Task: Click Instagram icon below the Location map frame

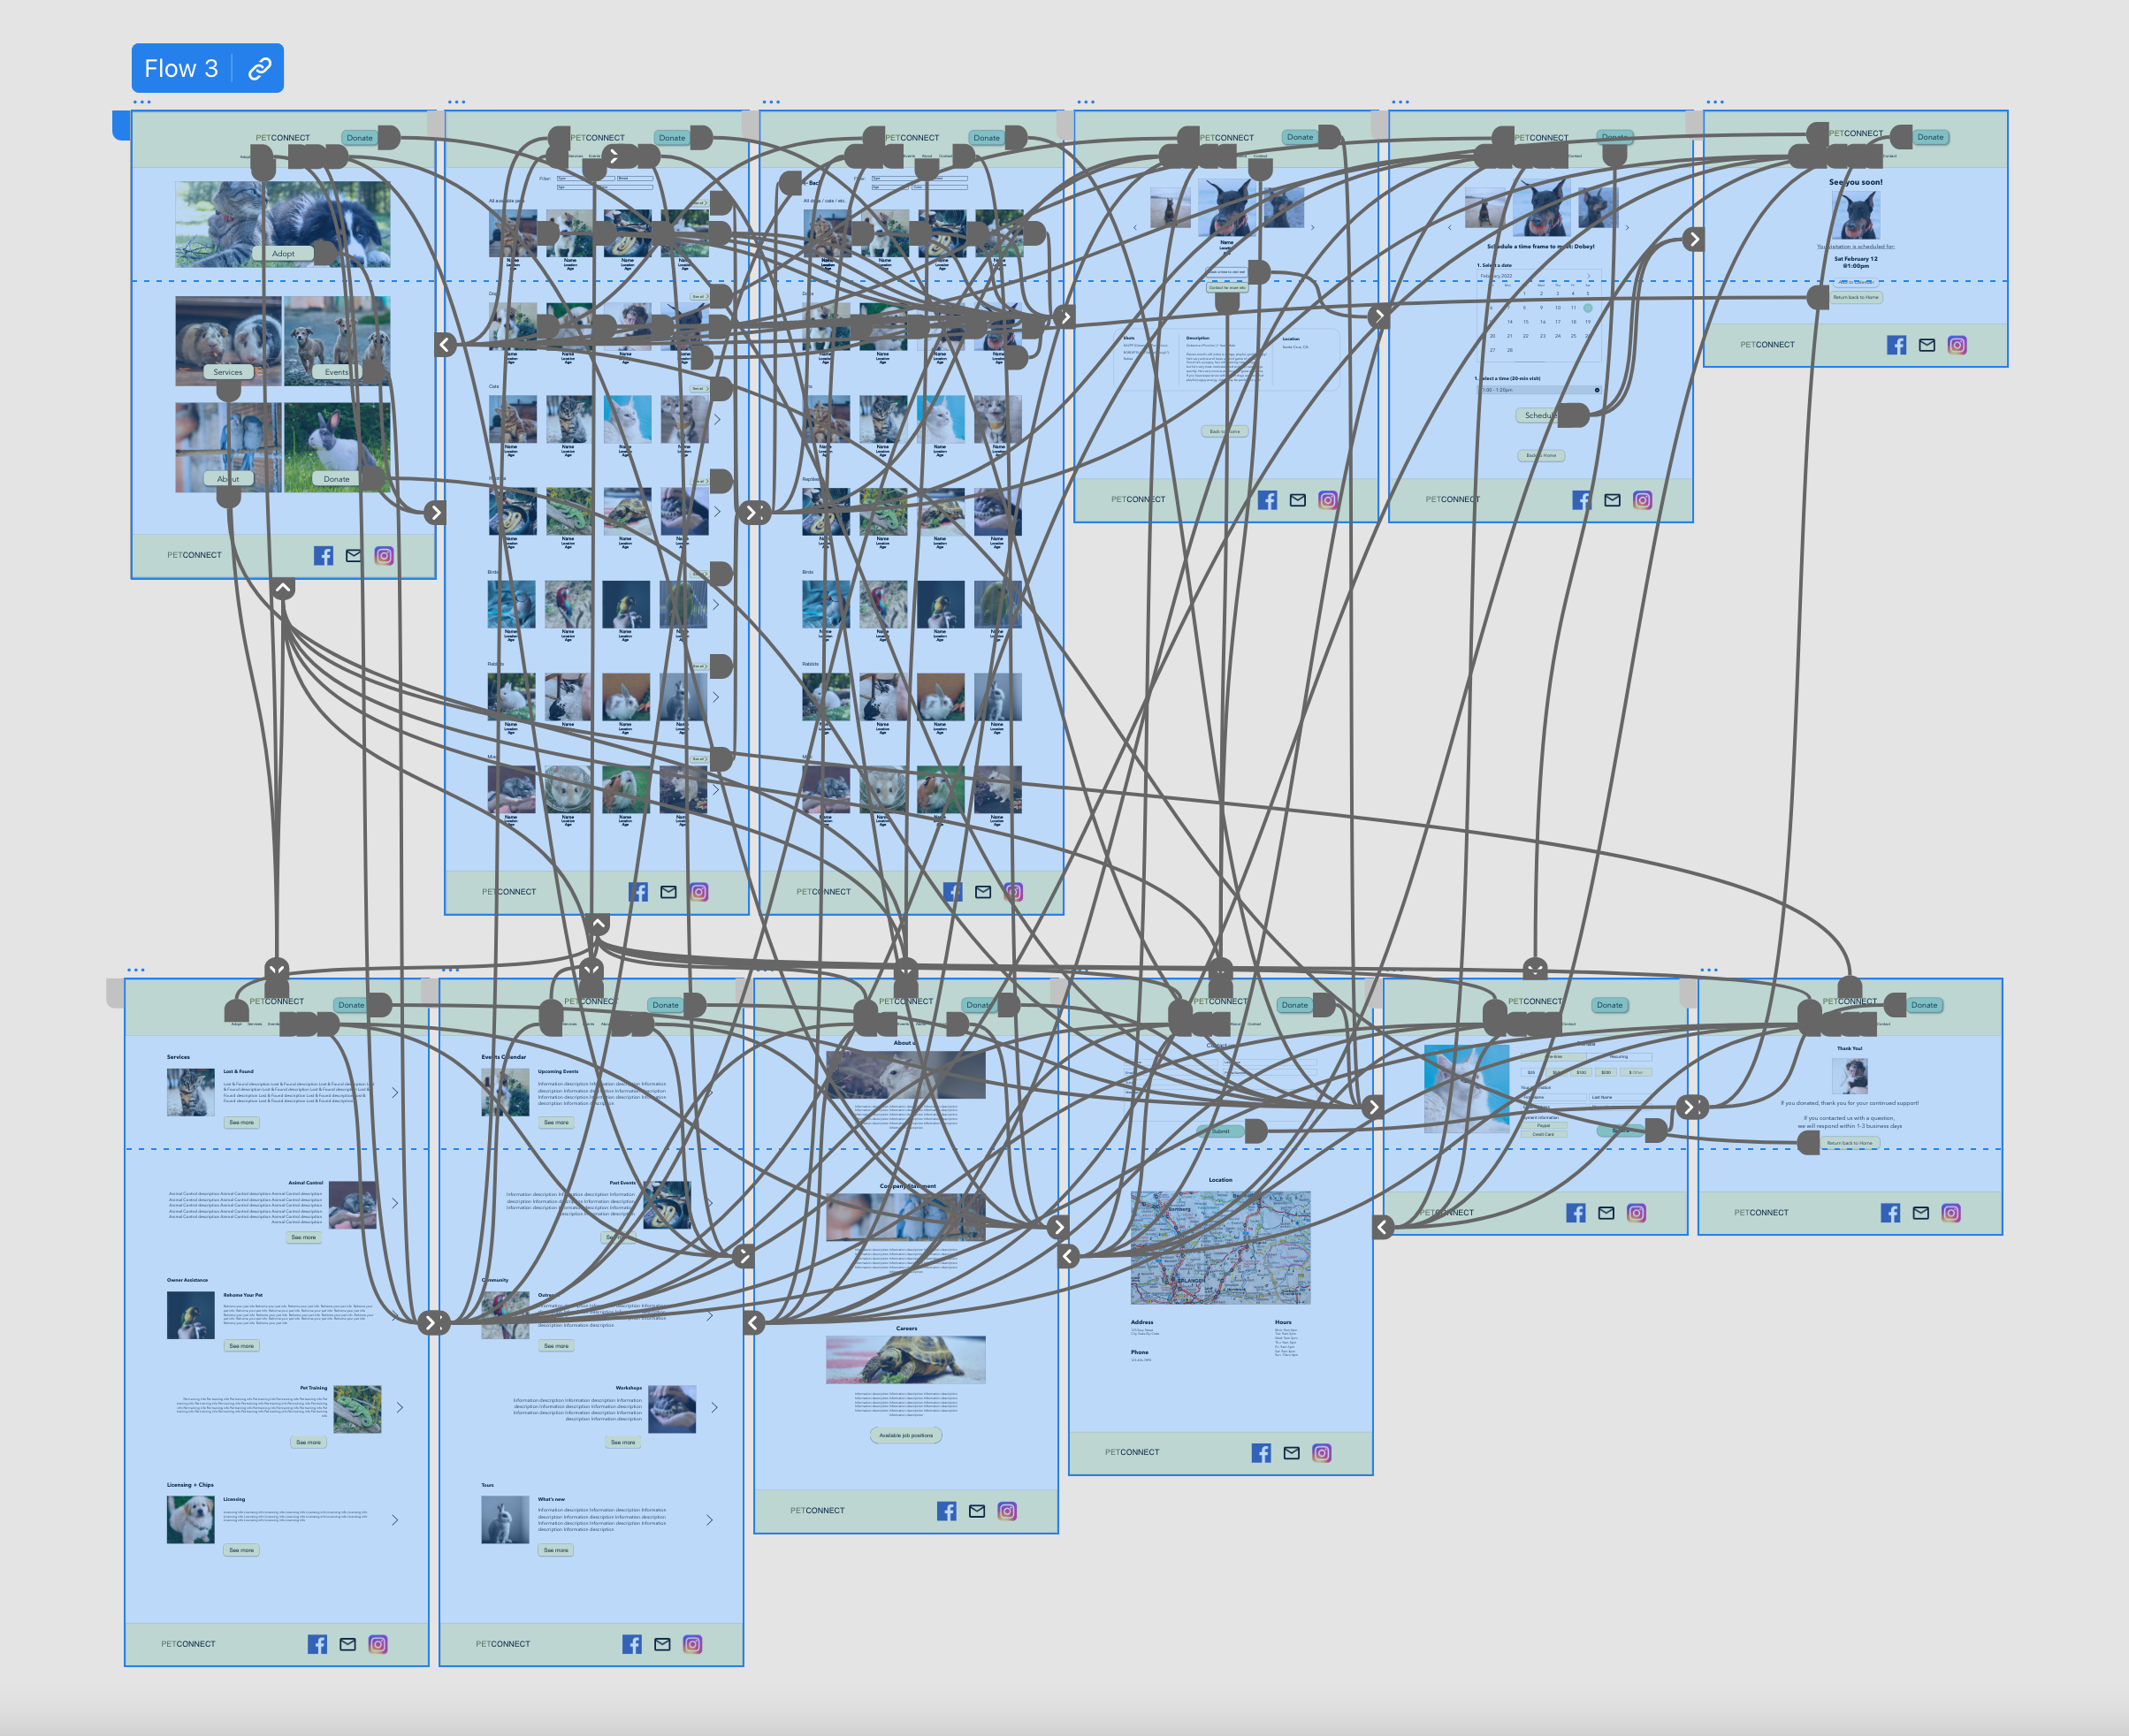Action: tap(1321, 1453)
